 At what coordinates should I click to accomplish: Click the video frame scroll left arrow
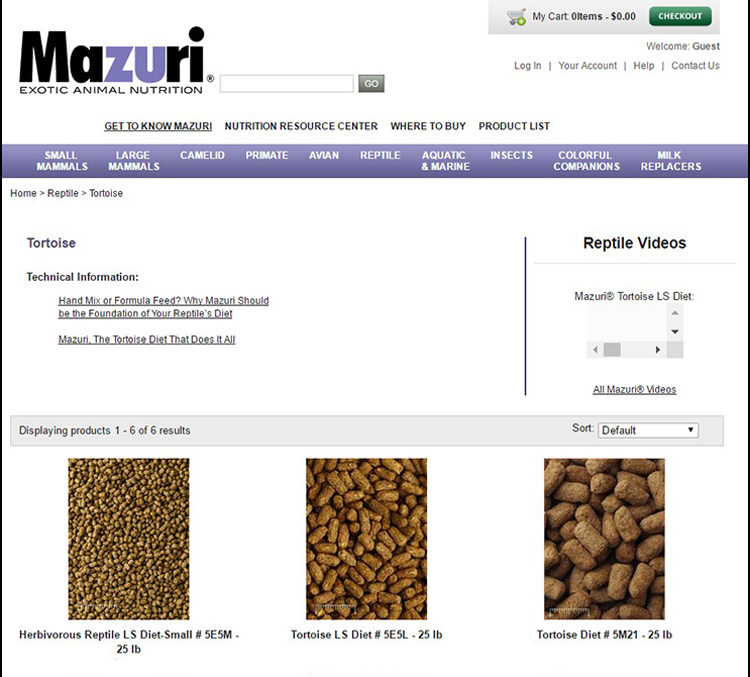point(595,350)
